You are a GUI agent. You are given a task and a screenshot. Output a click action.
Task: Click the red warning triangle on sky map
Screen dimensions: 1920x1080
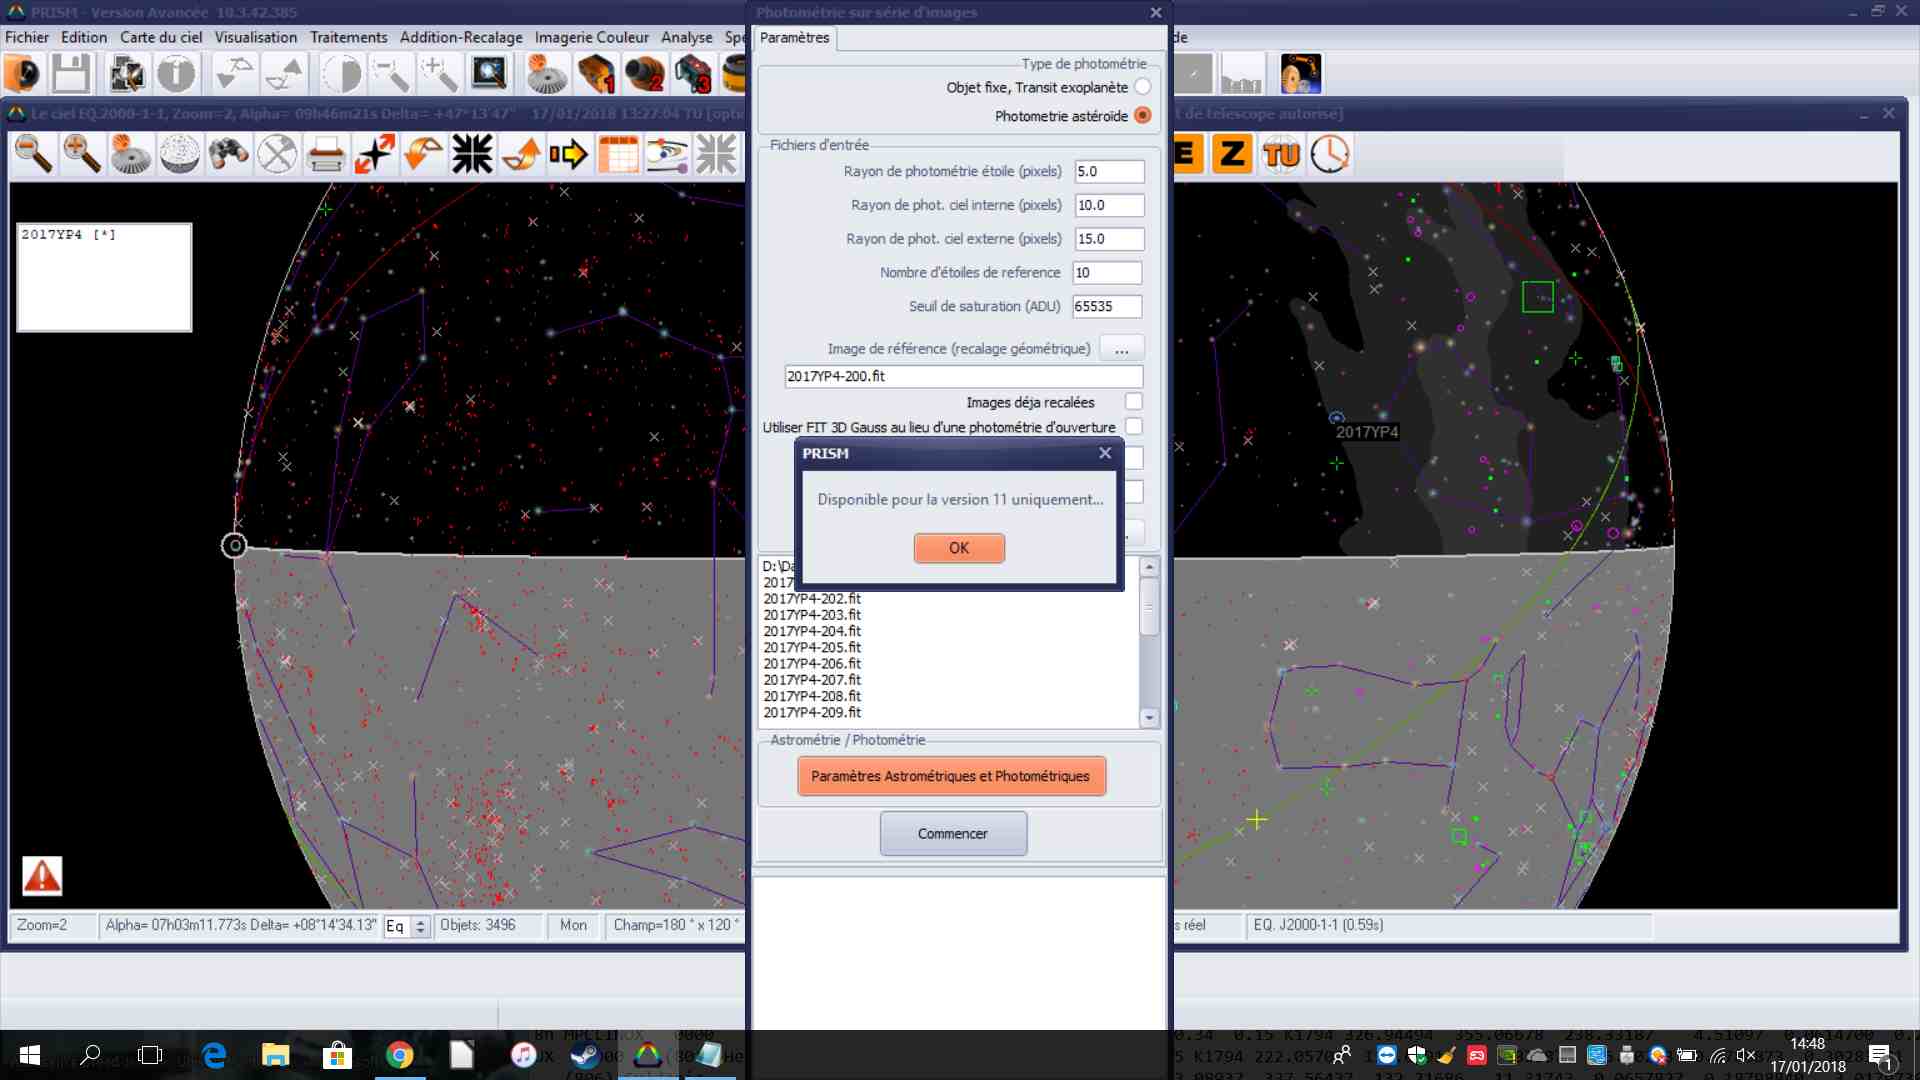42,876
